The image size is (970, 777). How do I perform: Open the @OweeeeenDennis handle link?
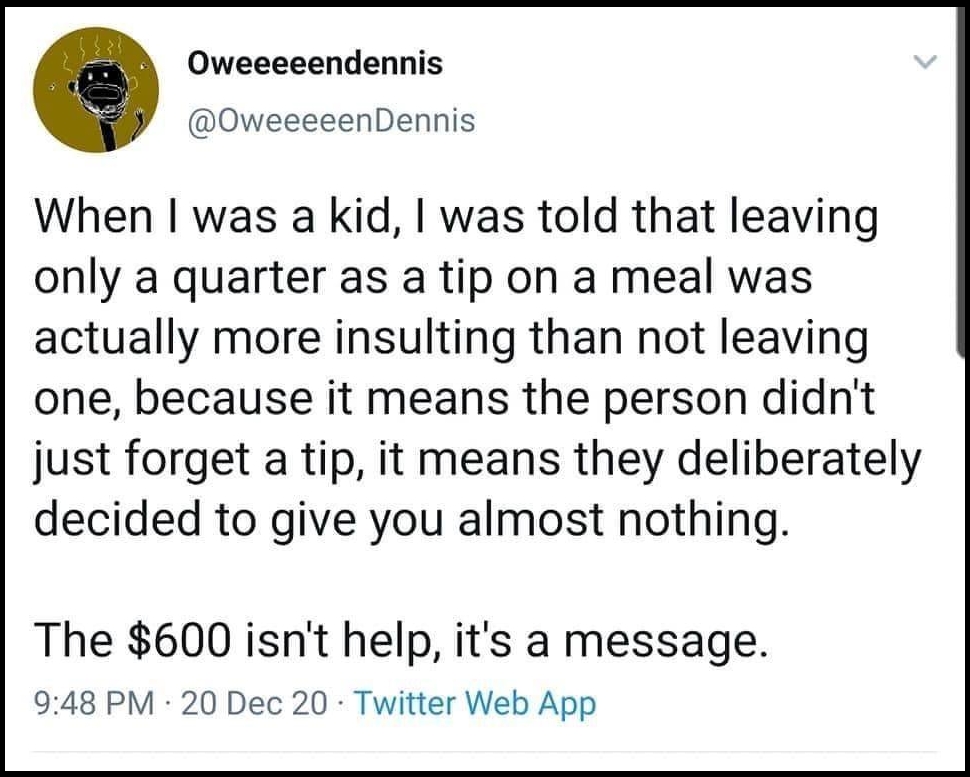(331, 120)
